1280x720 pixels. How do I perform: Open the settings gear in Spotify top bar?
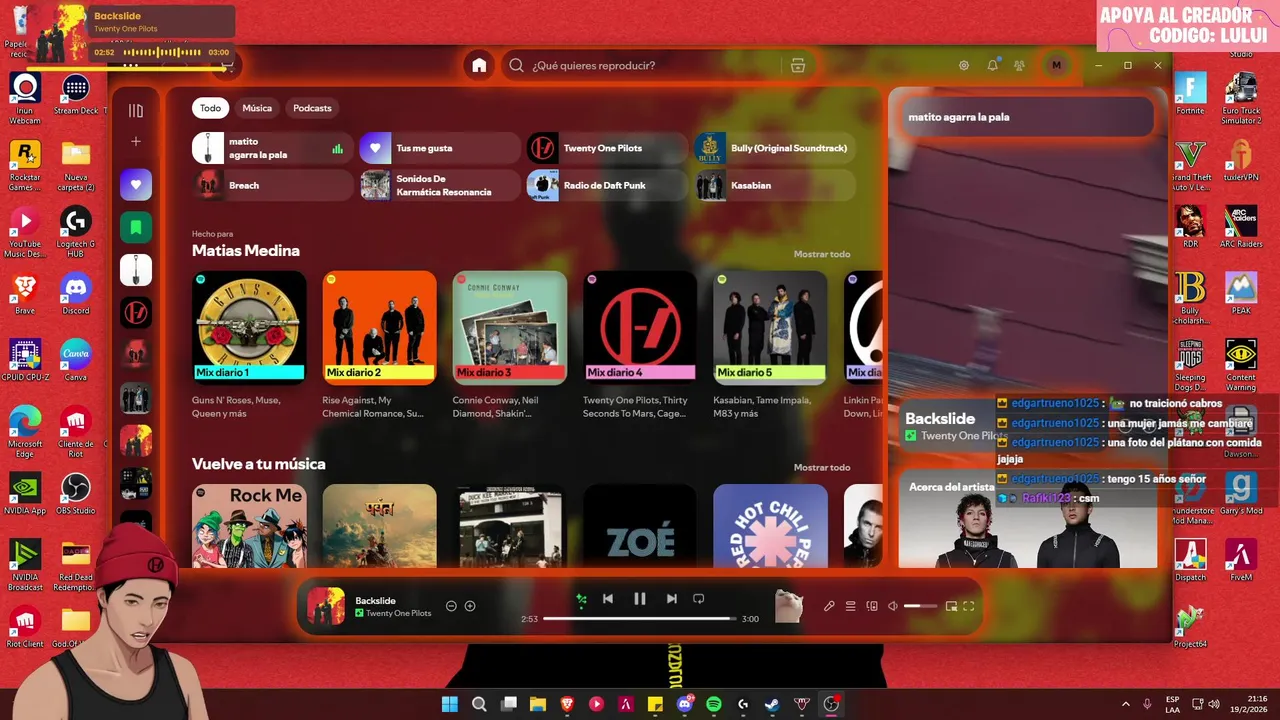pyautogui.click(x=964, y=65)
